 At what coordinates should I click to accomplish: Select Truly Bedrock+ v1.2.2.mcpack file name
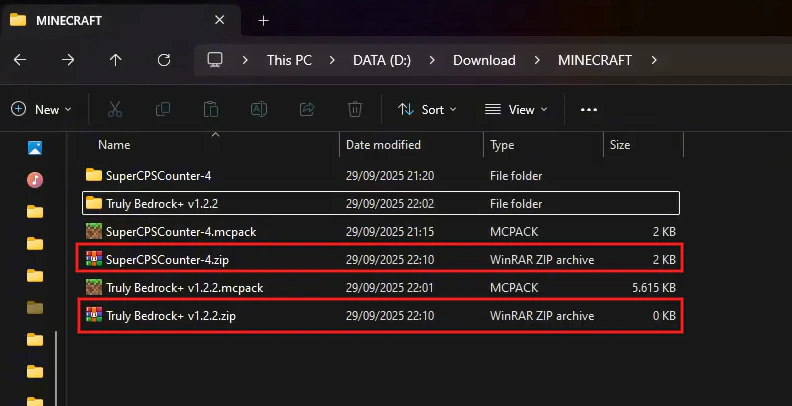coord(184,288)
